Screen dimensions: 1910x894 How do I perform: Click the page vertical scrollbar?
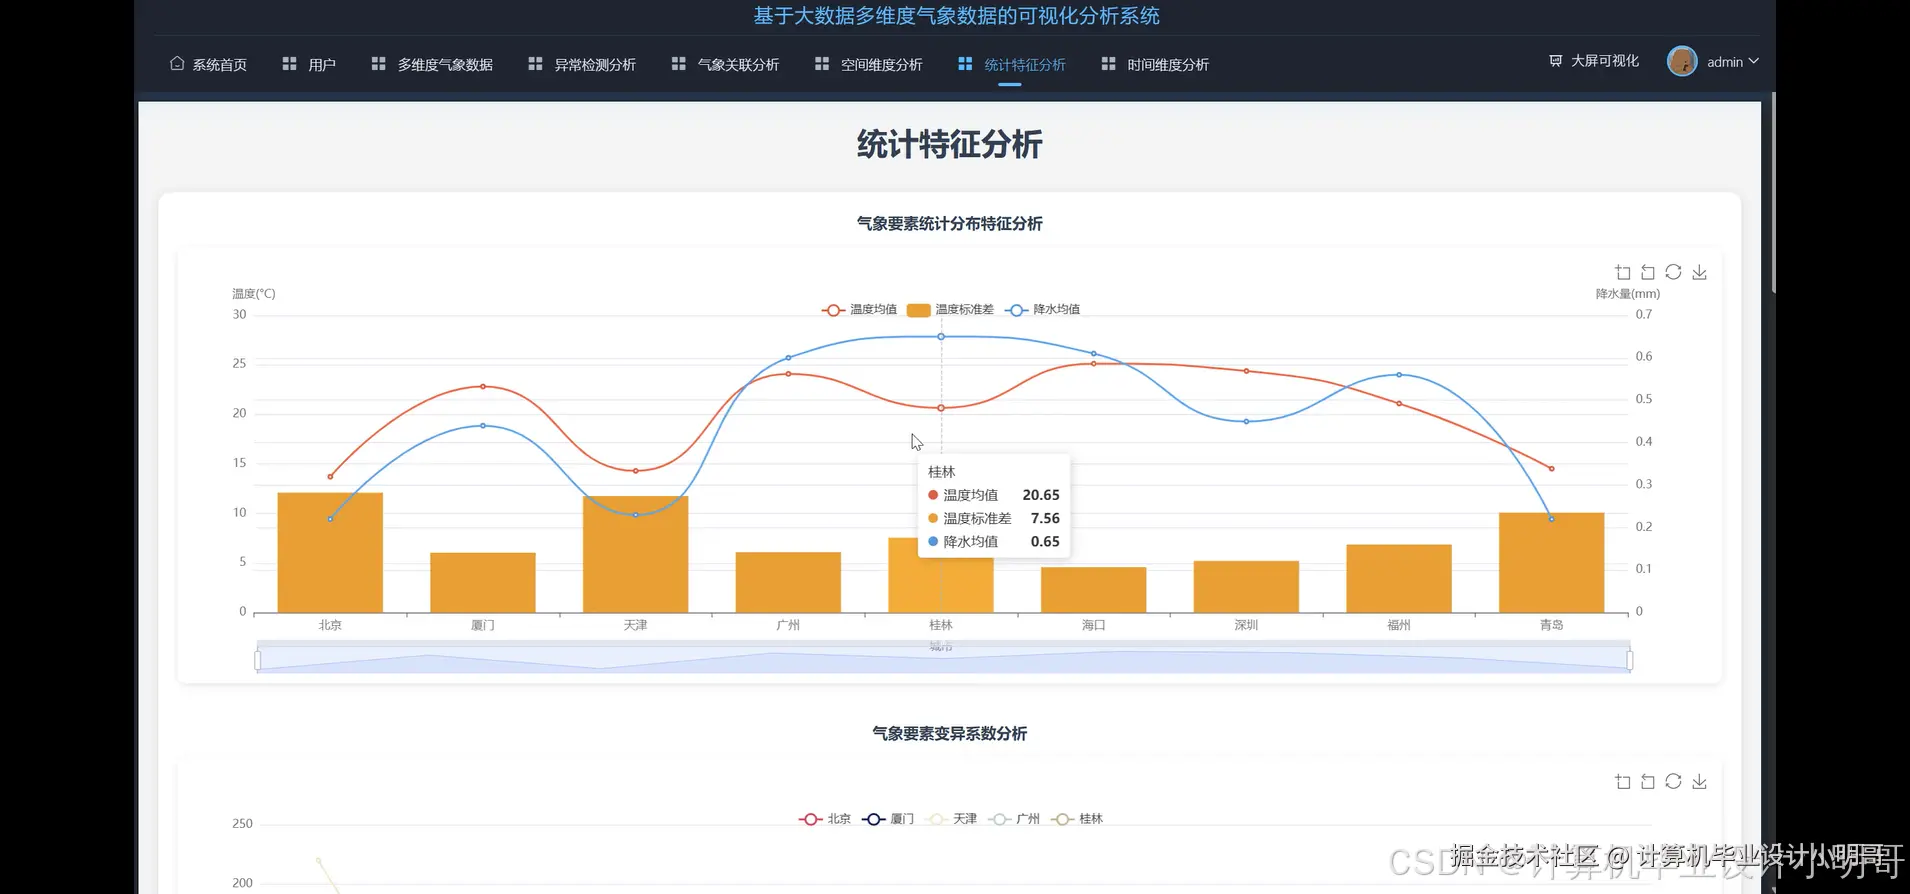coord(1773,192)
